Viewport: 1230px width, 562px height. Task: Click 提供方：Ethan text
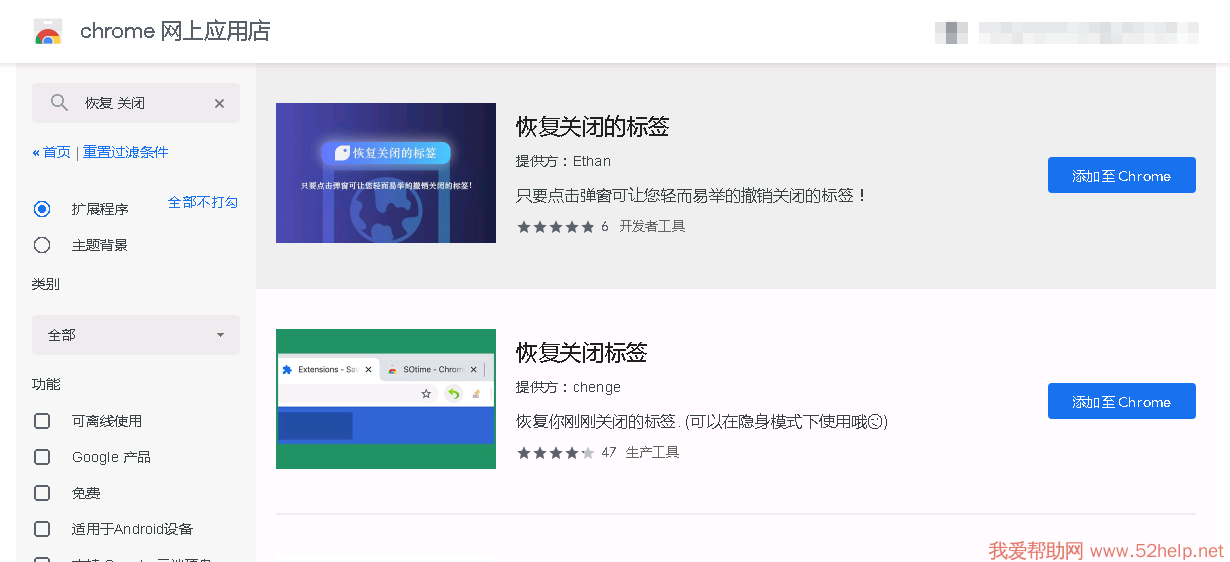click(563, 161)
